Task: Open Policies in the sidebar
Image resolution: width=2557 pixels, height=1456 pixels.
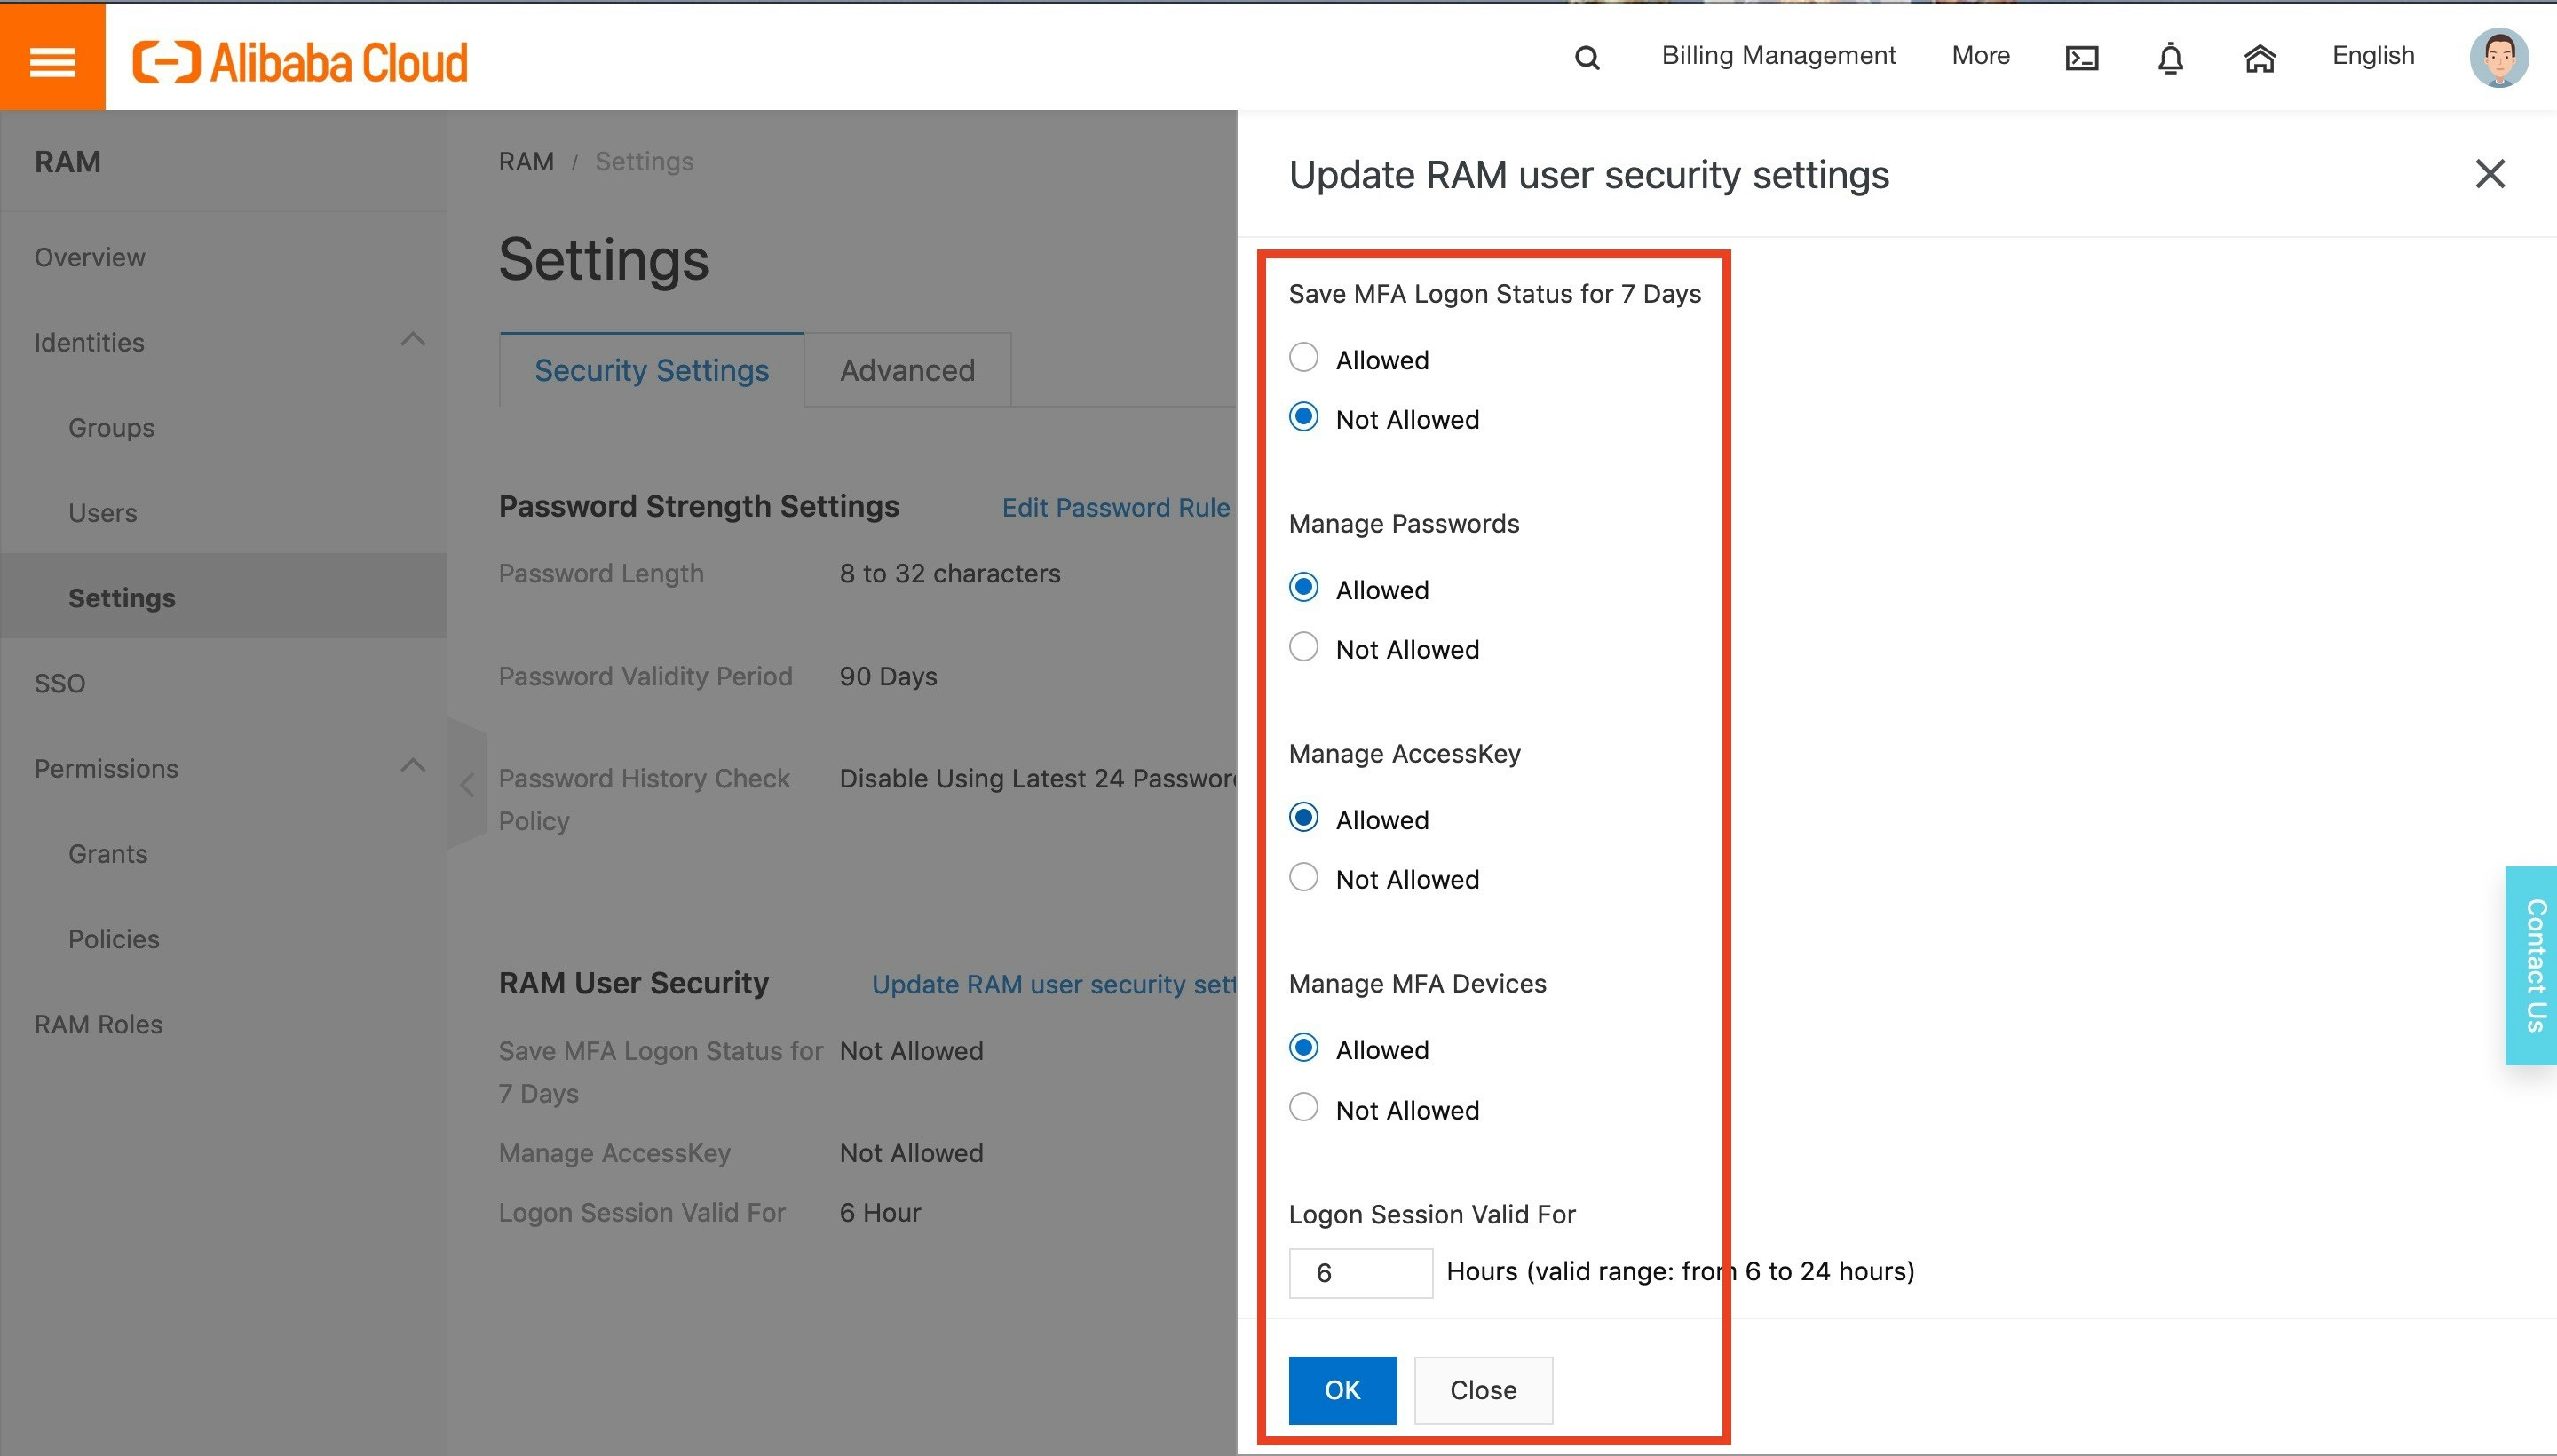Action: 114,939
